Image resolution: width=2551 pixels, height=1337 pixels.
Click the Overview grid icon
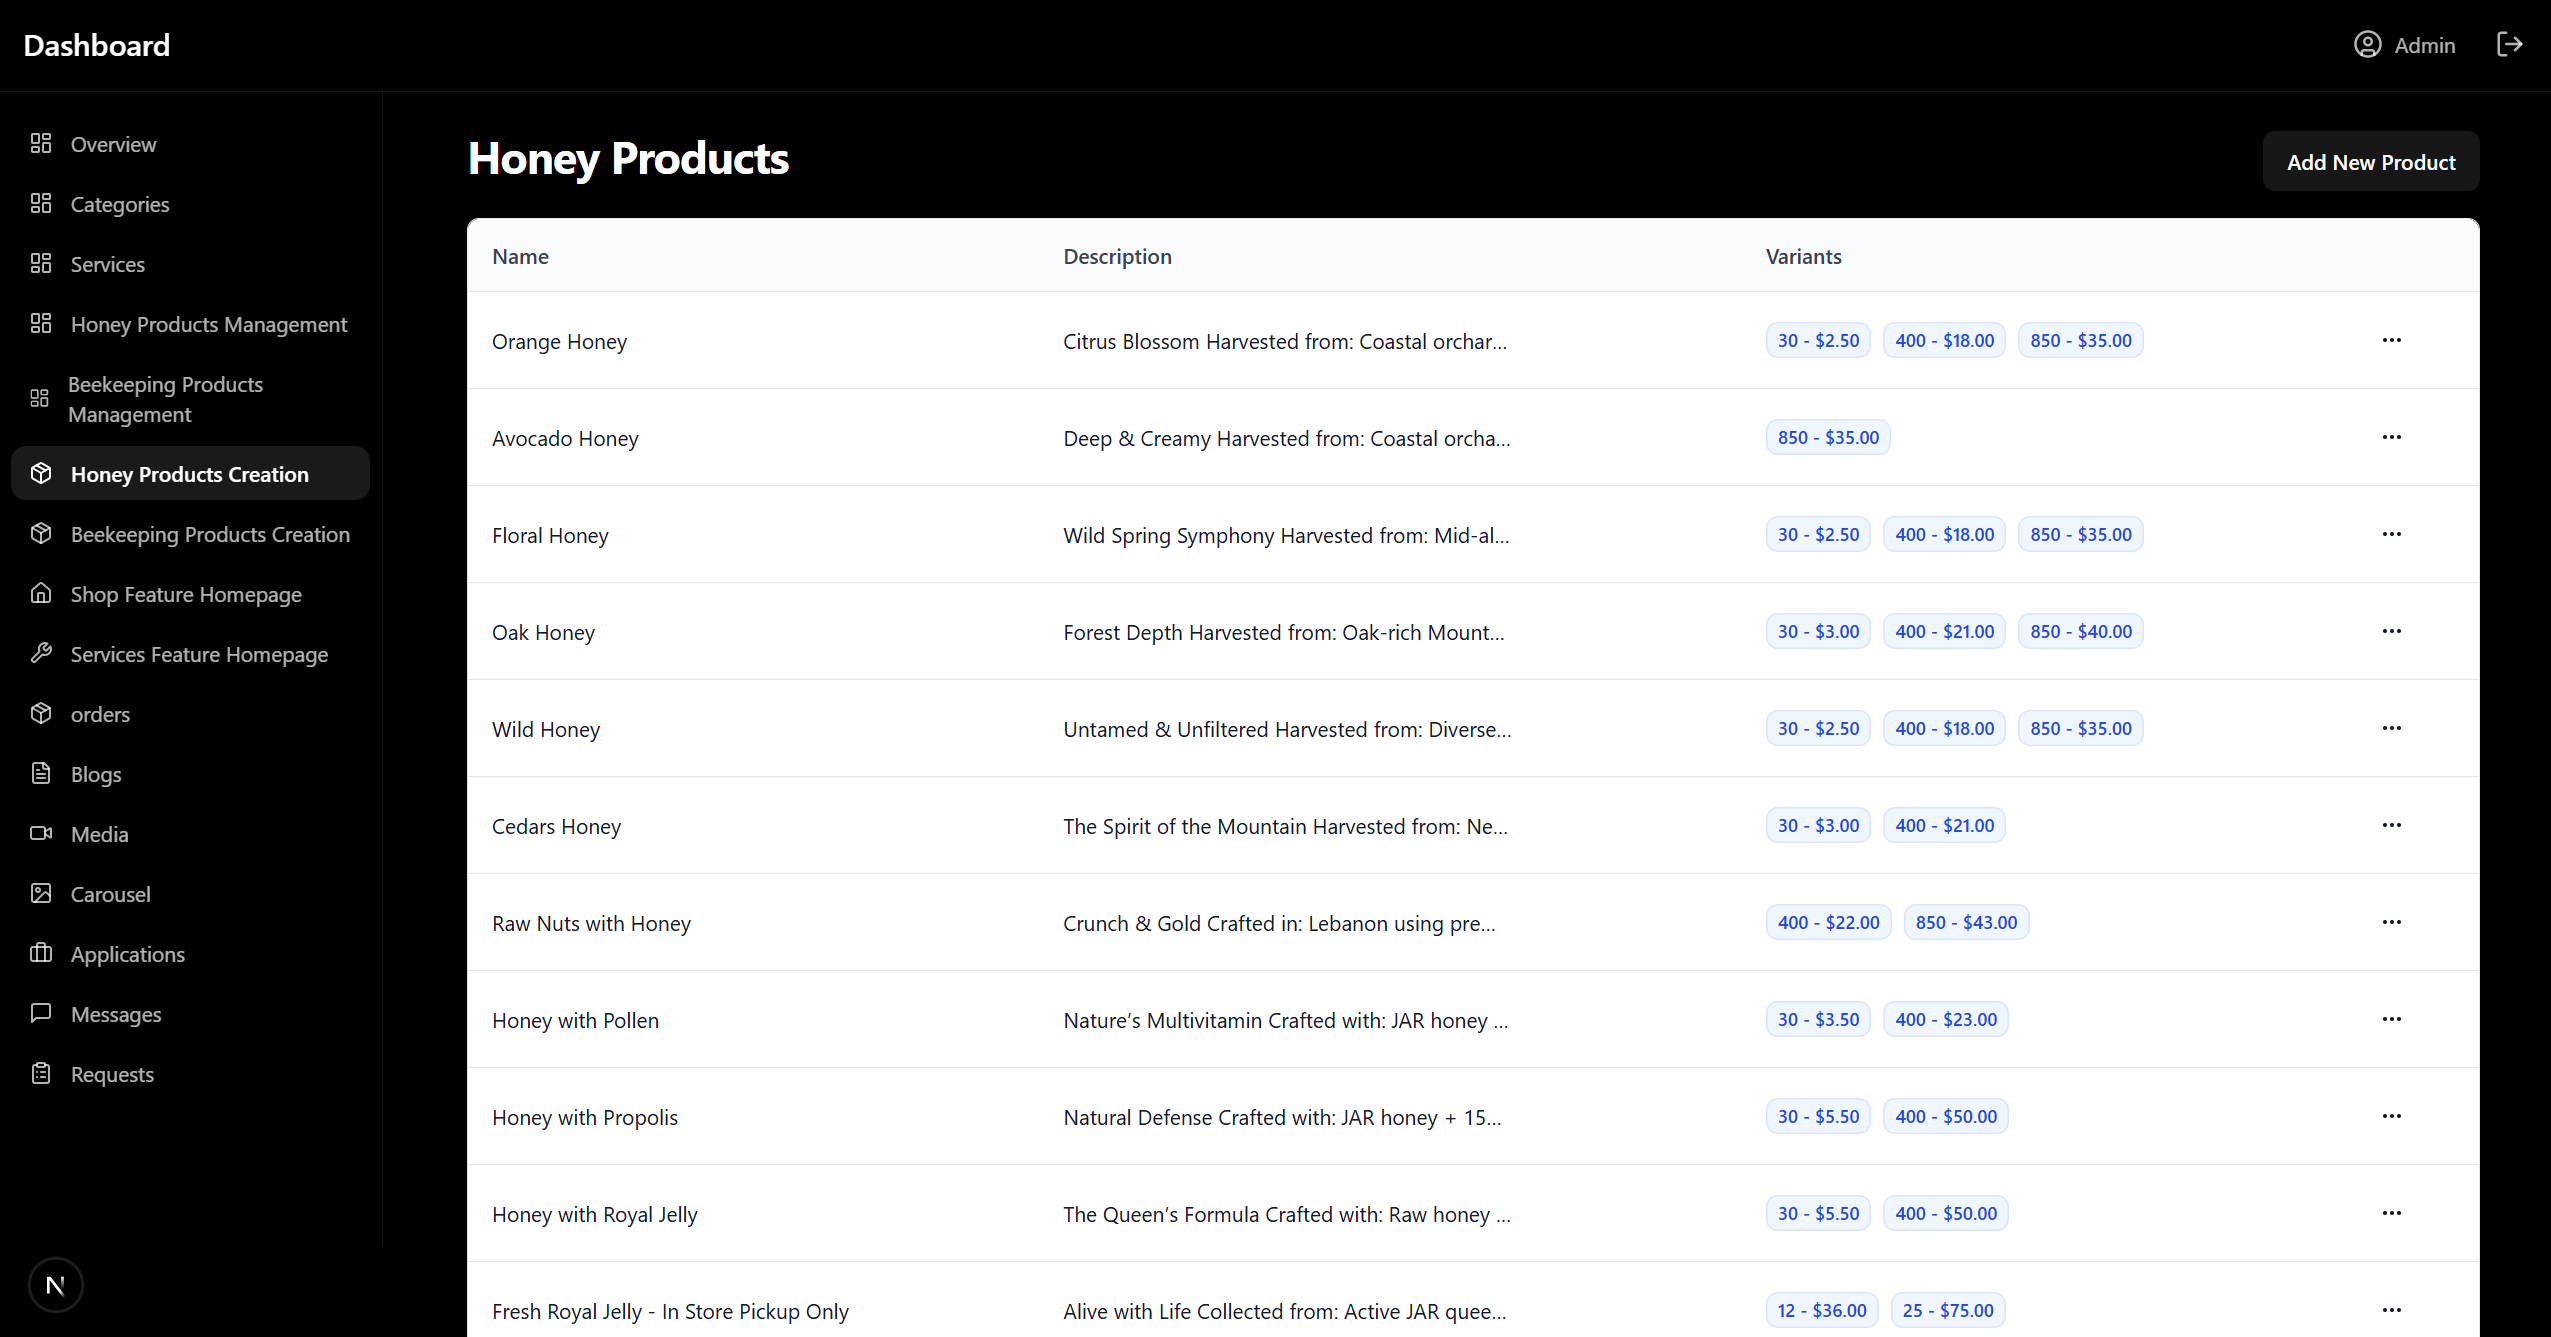[40, 143]
